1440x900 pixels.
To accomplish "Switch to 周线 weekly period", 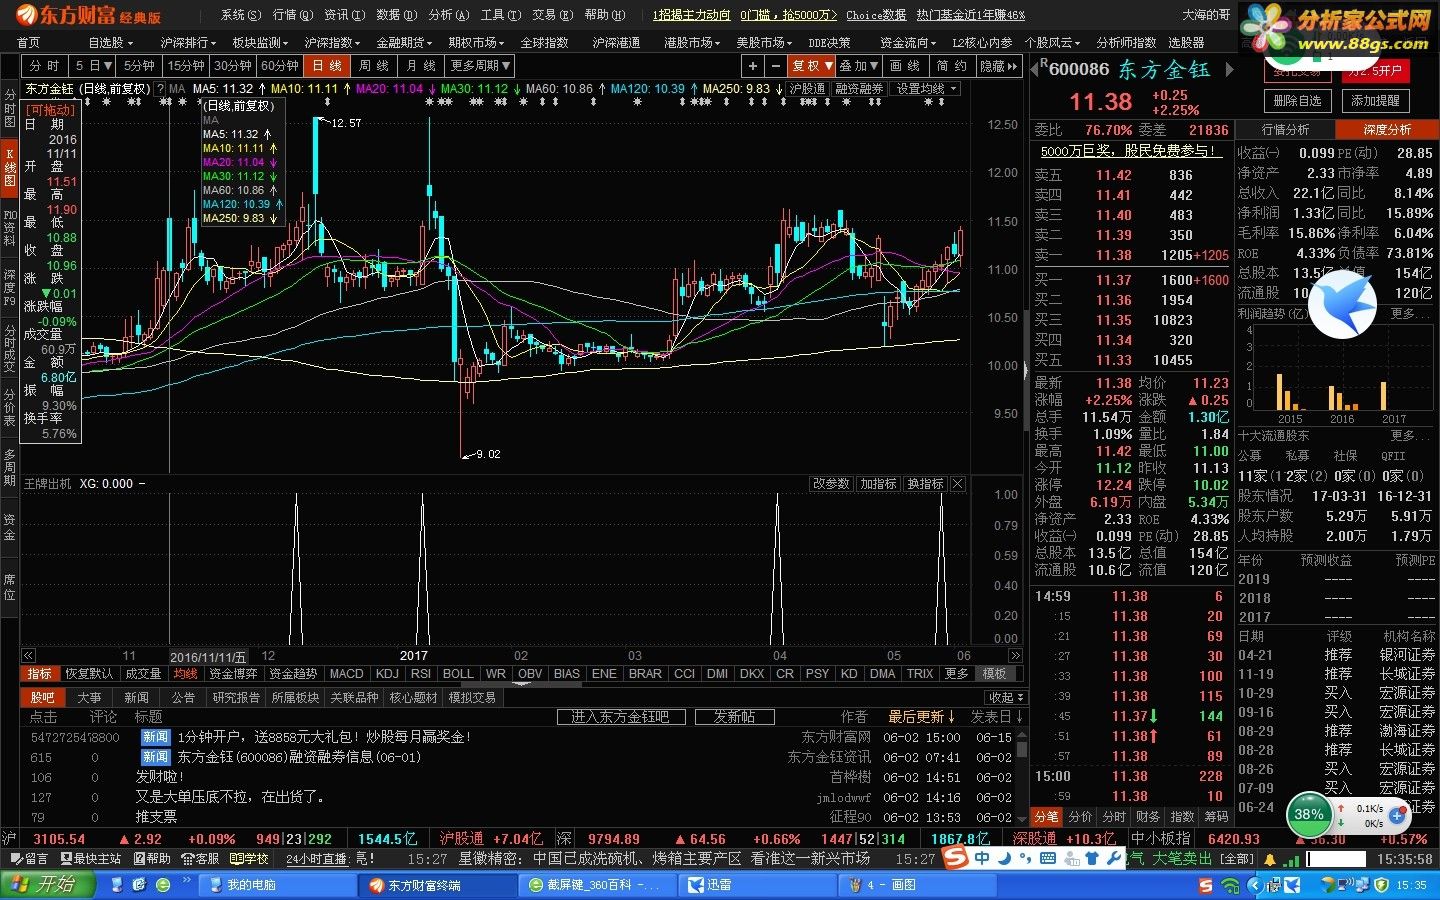I will tap(374, 66).
